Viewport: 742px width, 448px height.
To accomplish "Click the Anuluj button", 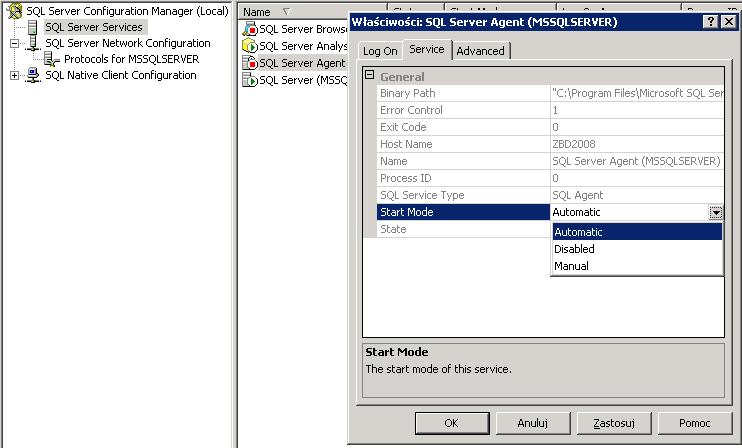I will (x=533, y=423).
